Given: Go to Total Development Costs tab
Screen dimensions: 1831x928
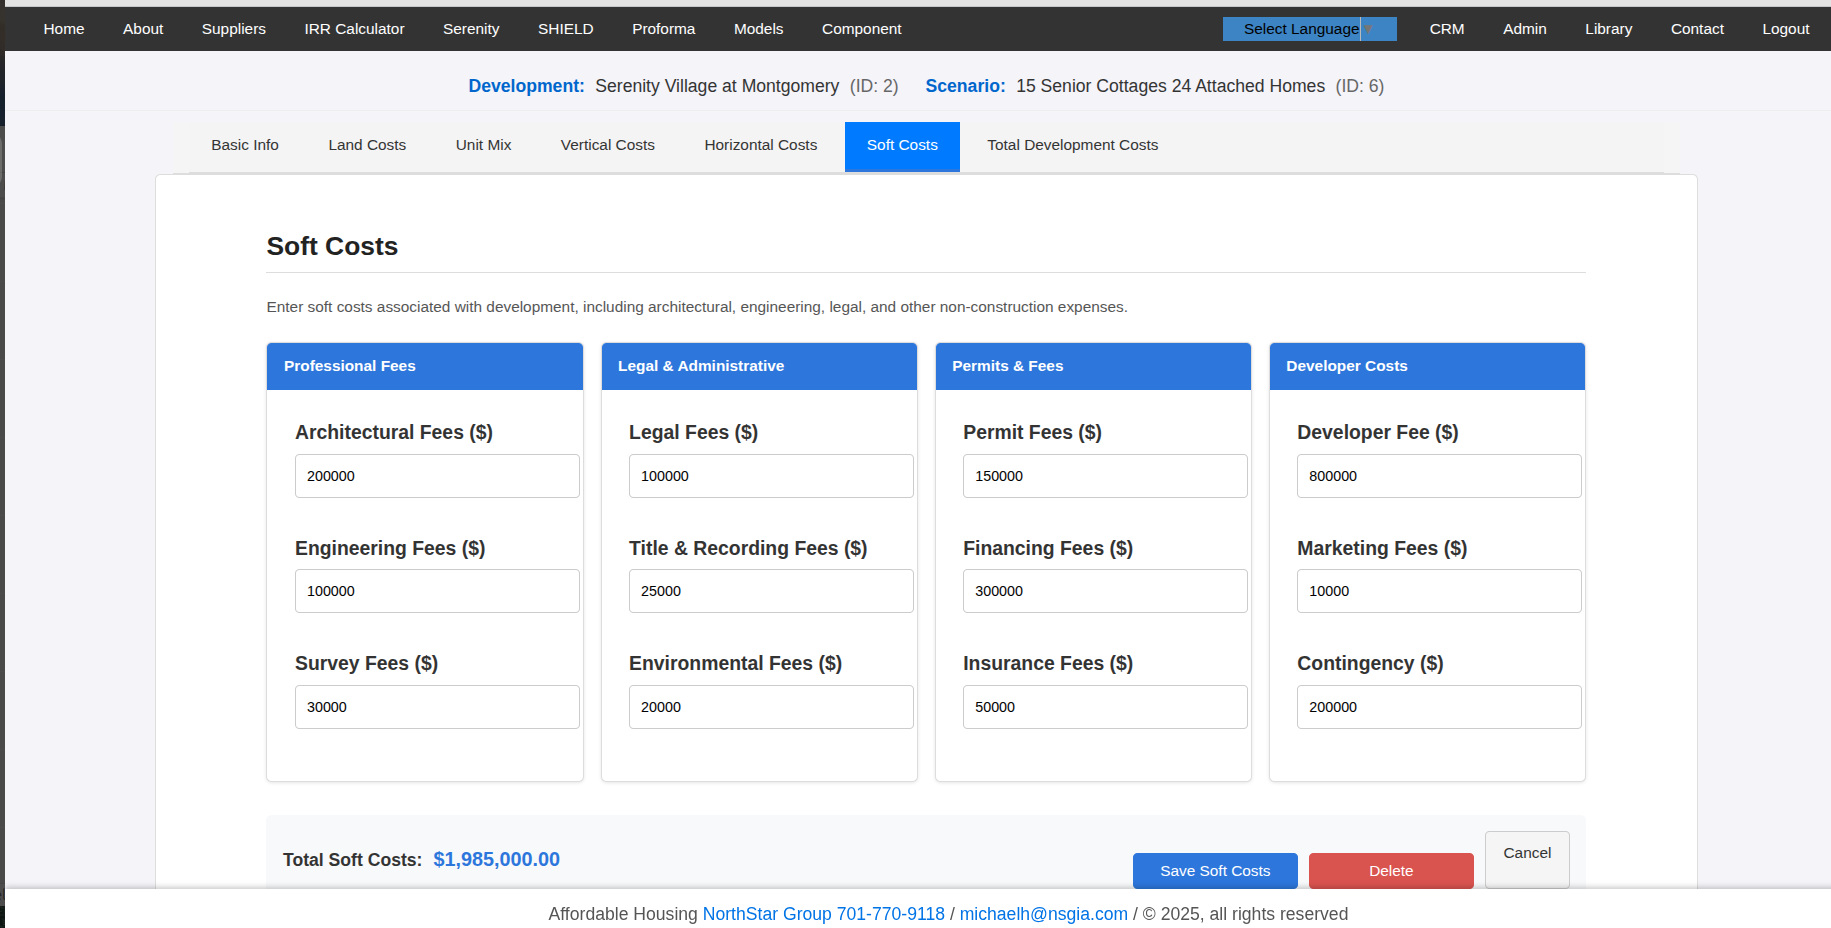Looking at the screenshot, I should tap(1072, 145).
